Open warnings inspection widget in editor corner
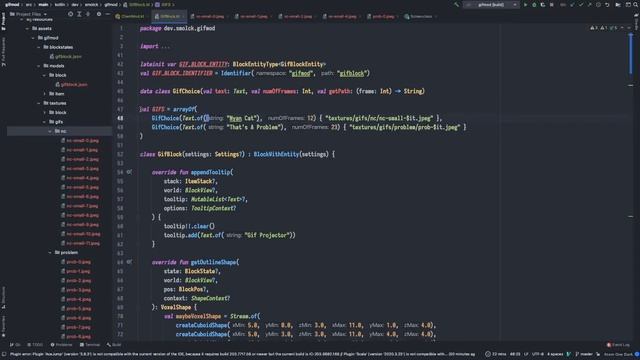The image size is (640, 360). [x=604, y=28]
